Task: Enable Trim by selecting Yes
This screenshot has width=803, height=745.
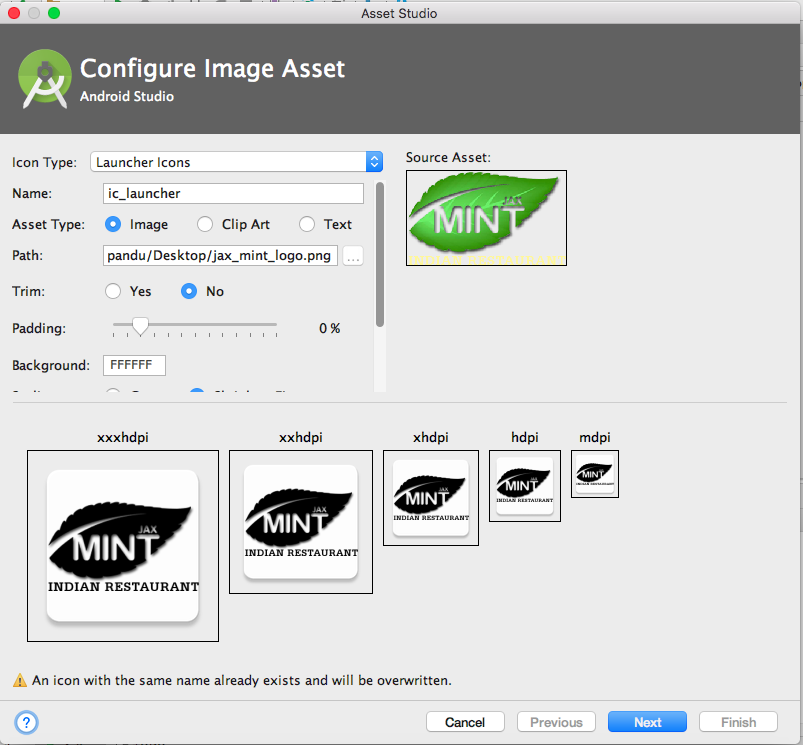Action: click(114, 292)
